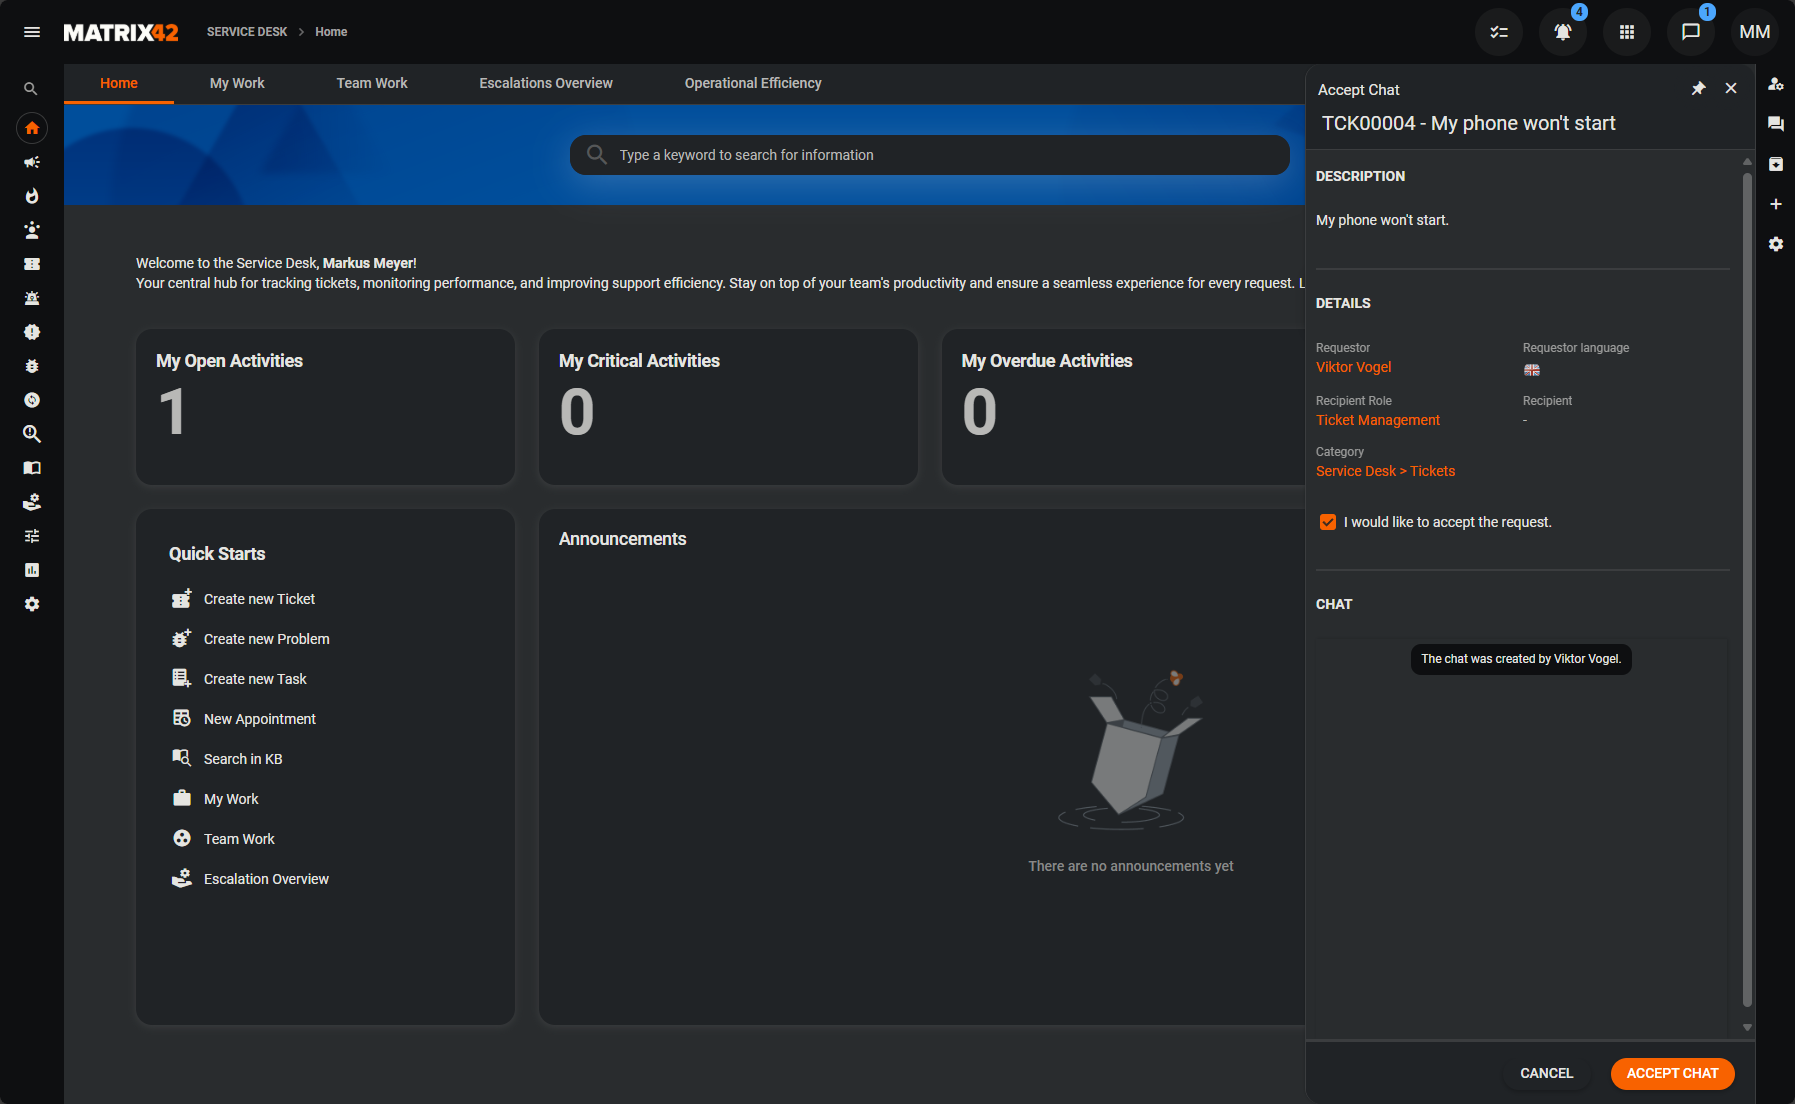Click the plus icon in right rail
1795x1104 pixels.
click(x=1776, y=204)
